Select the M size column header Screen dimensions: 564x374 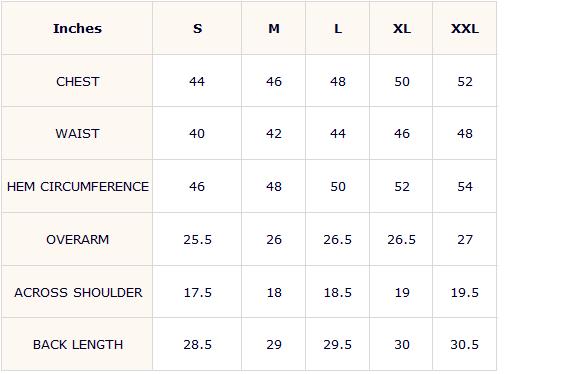[x=274, y=28]
